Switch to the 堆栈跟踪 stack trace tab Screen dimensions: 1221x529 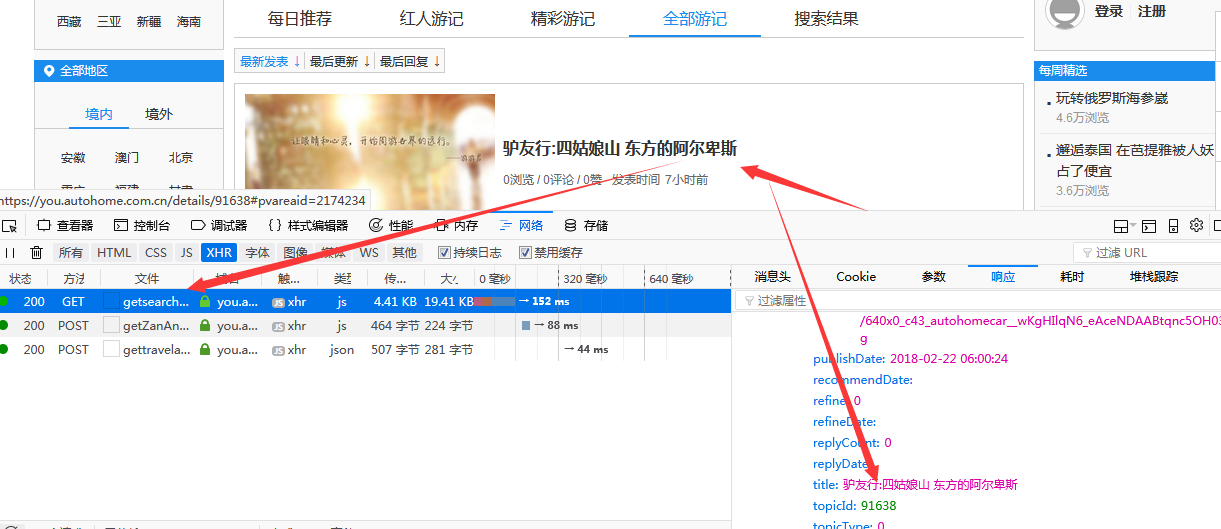(1154, 277)
